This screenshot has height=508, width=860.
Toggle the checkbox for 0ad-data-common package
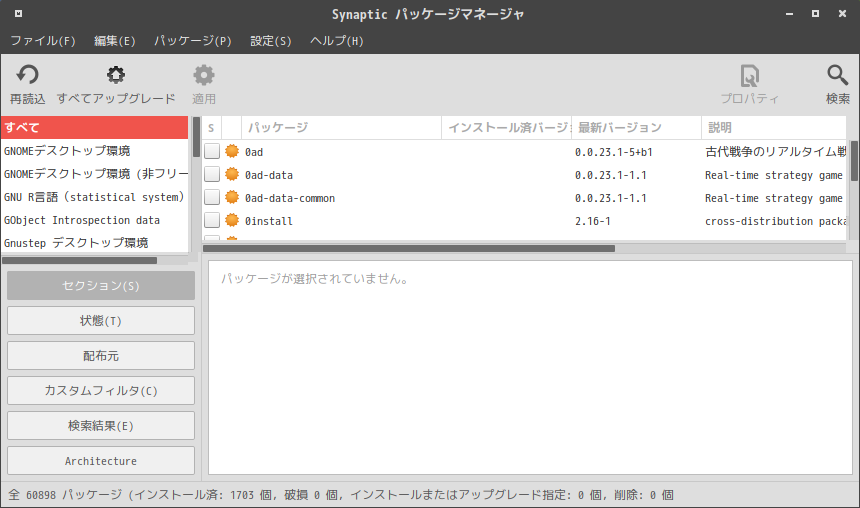coord(212,197)
